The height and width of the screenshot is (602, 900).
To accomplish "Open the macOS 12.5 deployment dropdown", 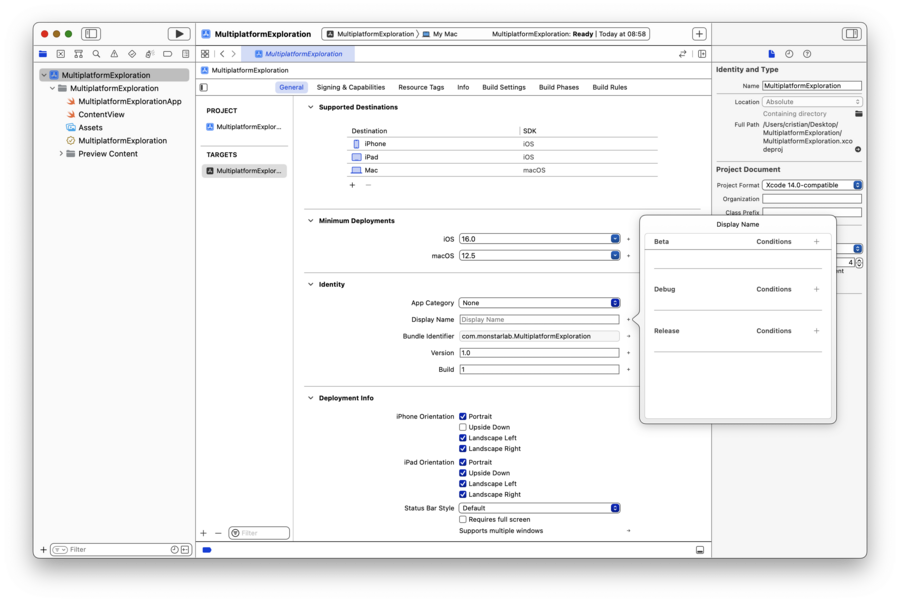I will (615, 255).
